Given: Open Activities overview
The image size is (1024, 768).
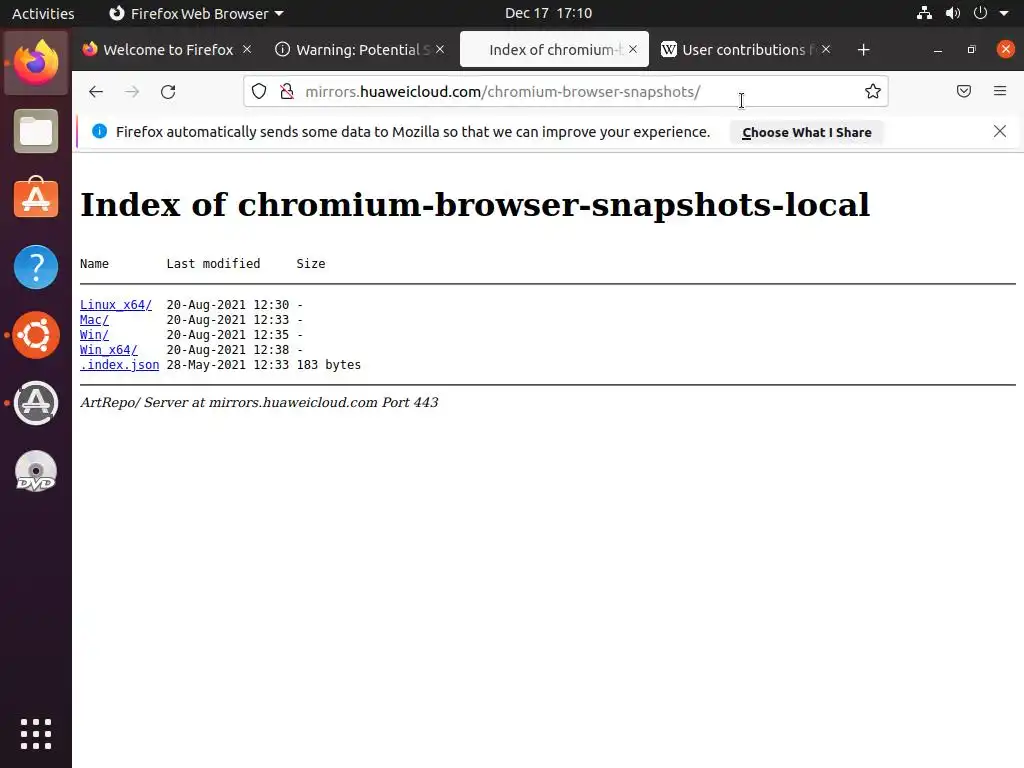Looking at the screenshot, I should pos(43,13).
